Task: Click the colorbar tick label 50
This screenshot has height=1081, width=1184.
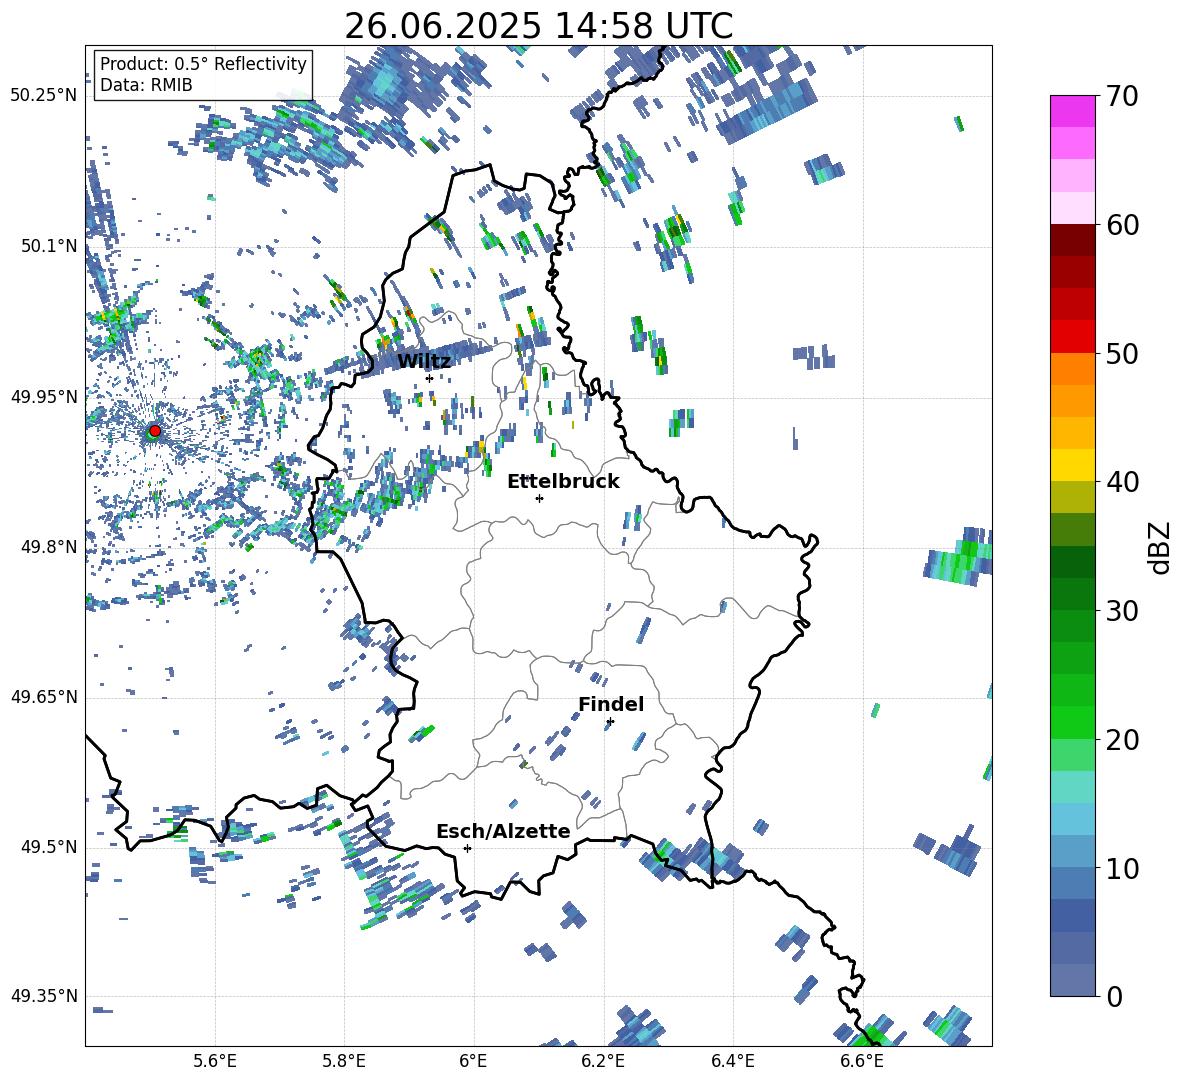Action: [x=1122, y=354]
